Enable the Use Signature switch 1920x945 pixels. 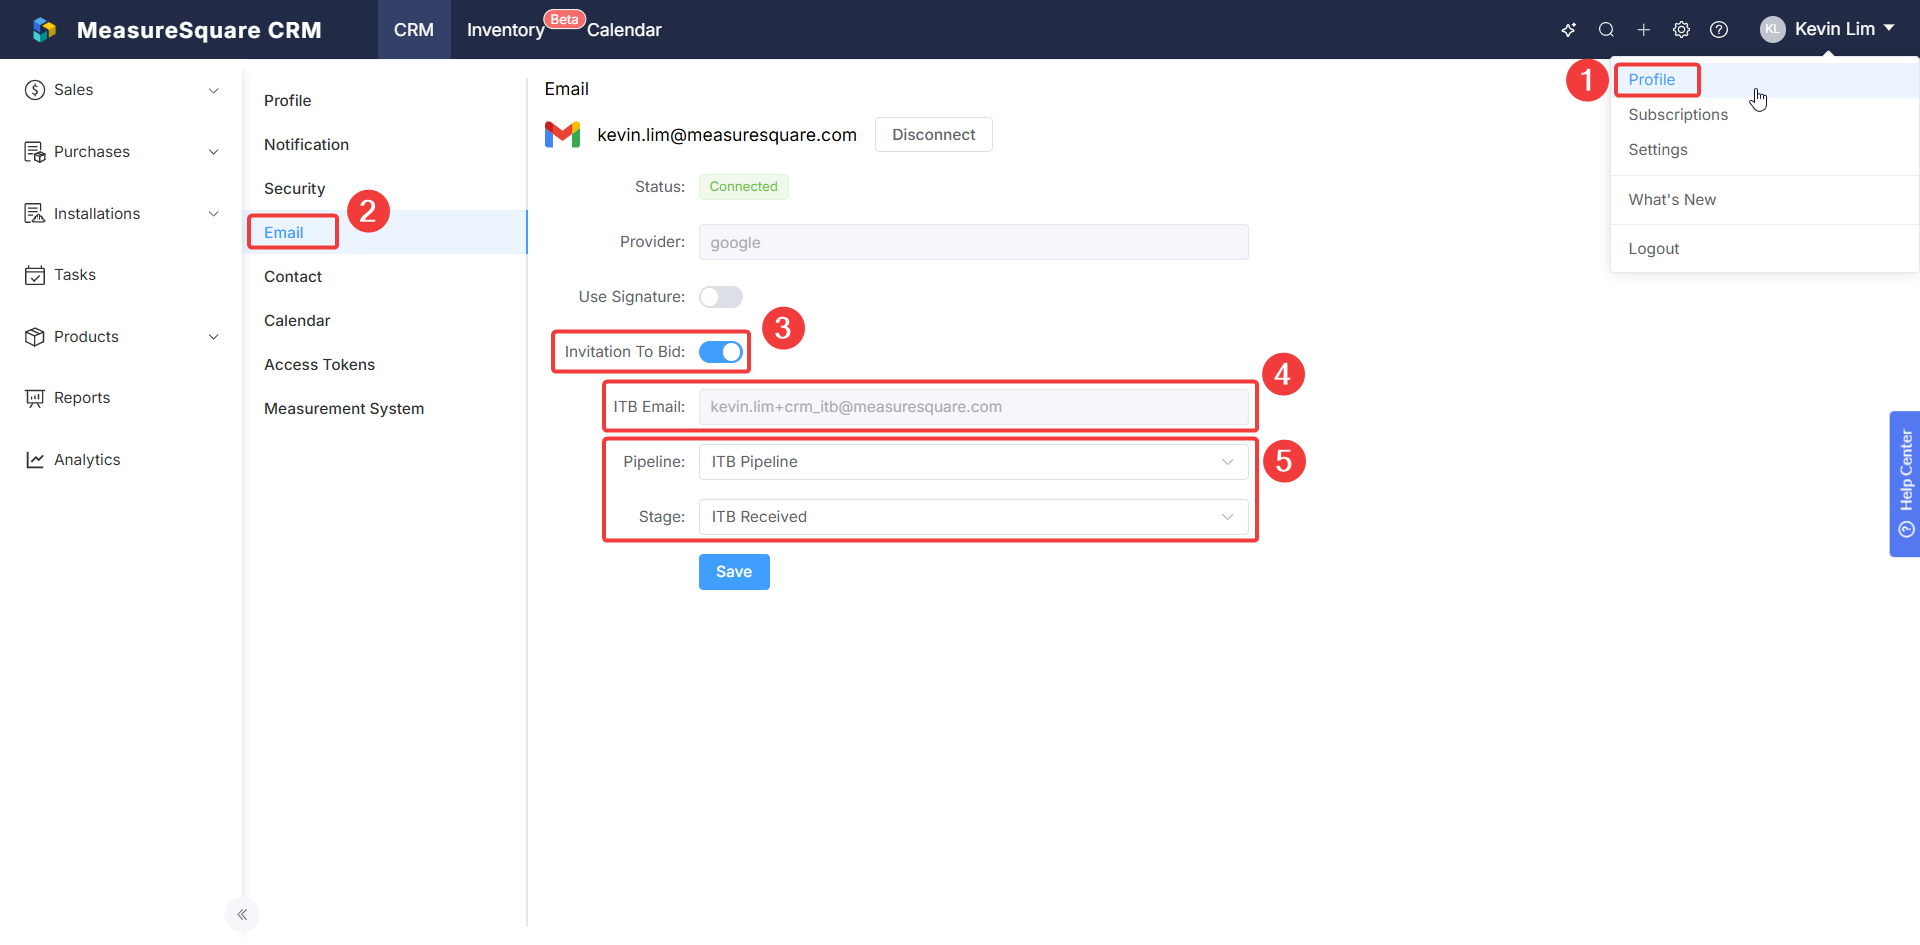coord(721,297)
